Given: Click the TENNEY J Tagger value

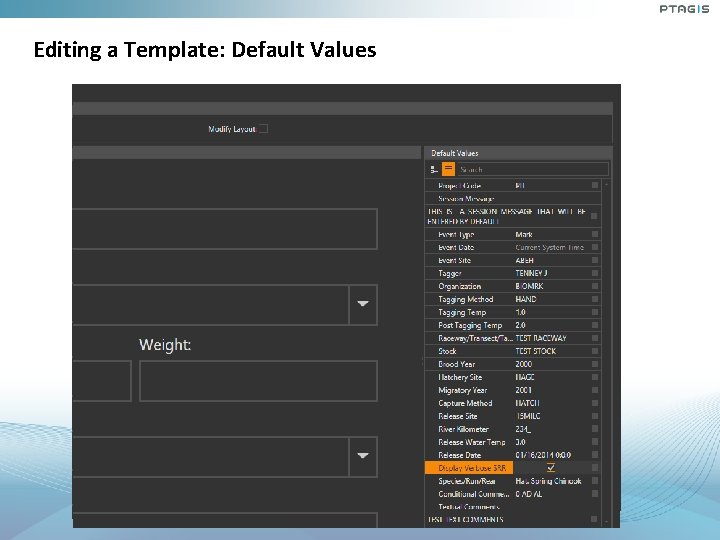Looking at the screenshot, I should click(x=531, y=273).
